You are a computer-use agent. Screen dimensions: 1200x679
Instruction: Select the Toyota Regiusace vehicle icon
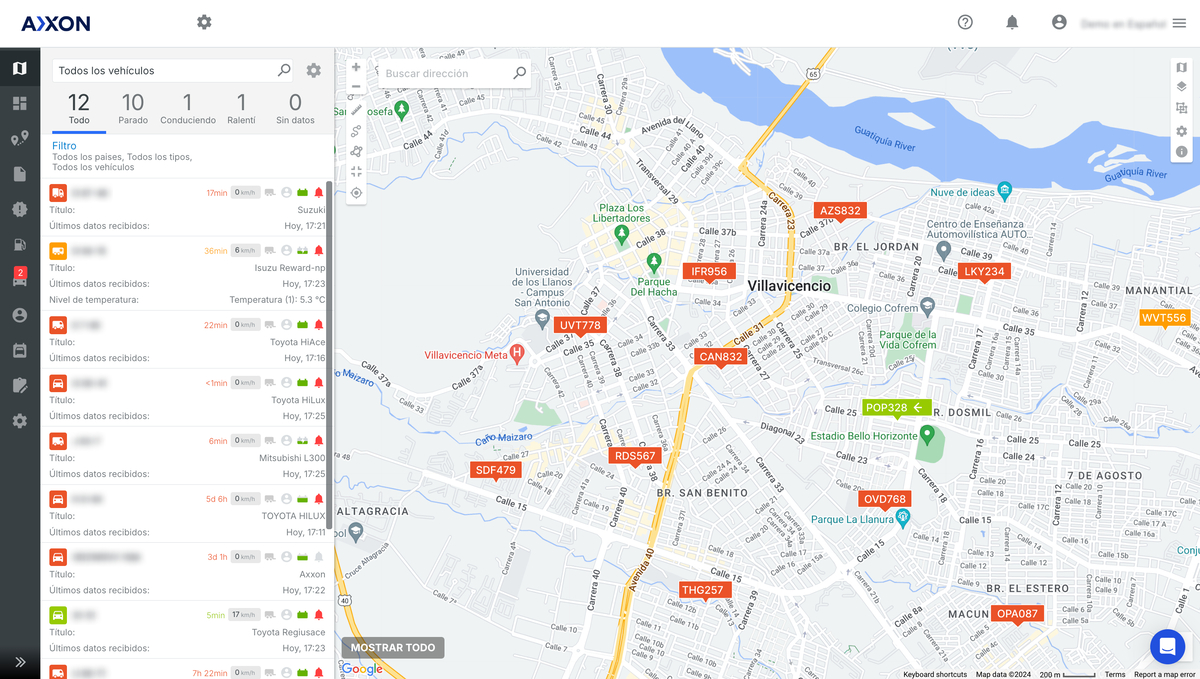(x=58, y=615)
